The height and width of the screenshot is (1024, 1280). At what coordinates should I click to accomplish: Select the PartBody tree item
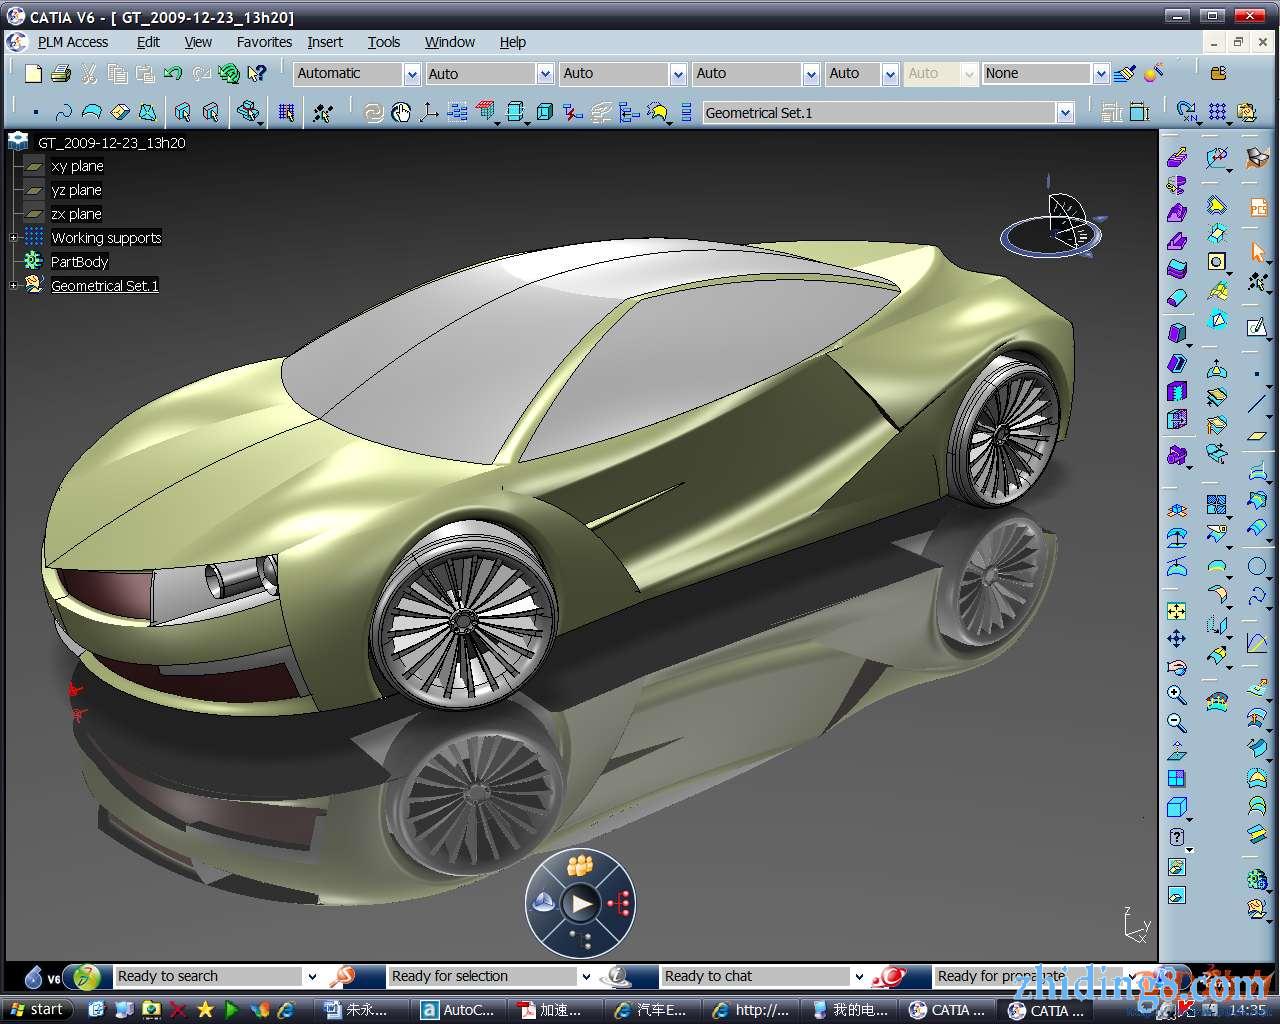coord(79,262)
